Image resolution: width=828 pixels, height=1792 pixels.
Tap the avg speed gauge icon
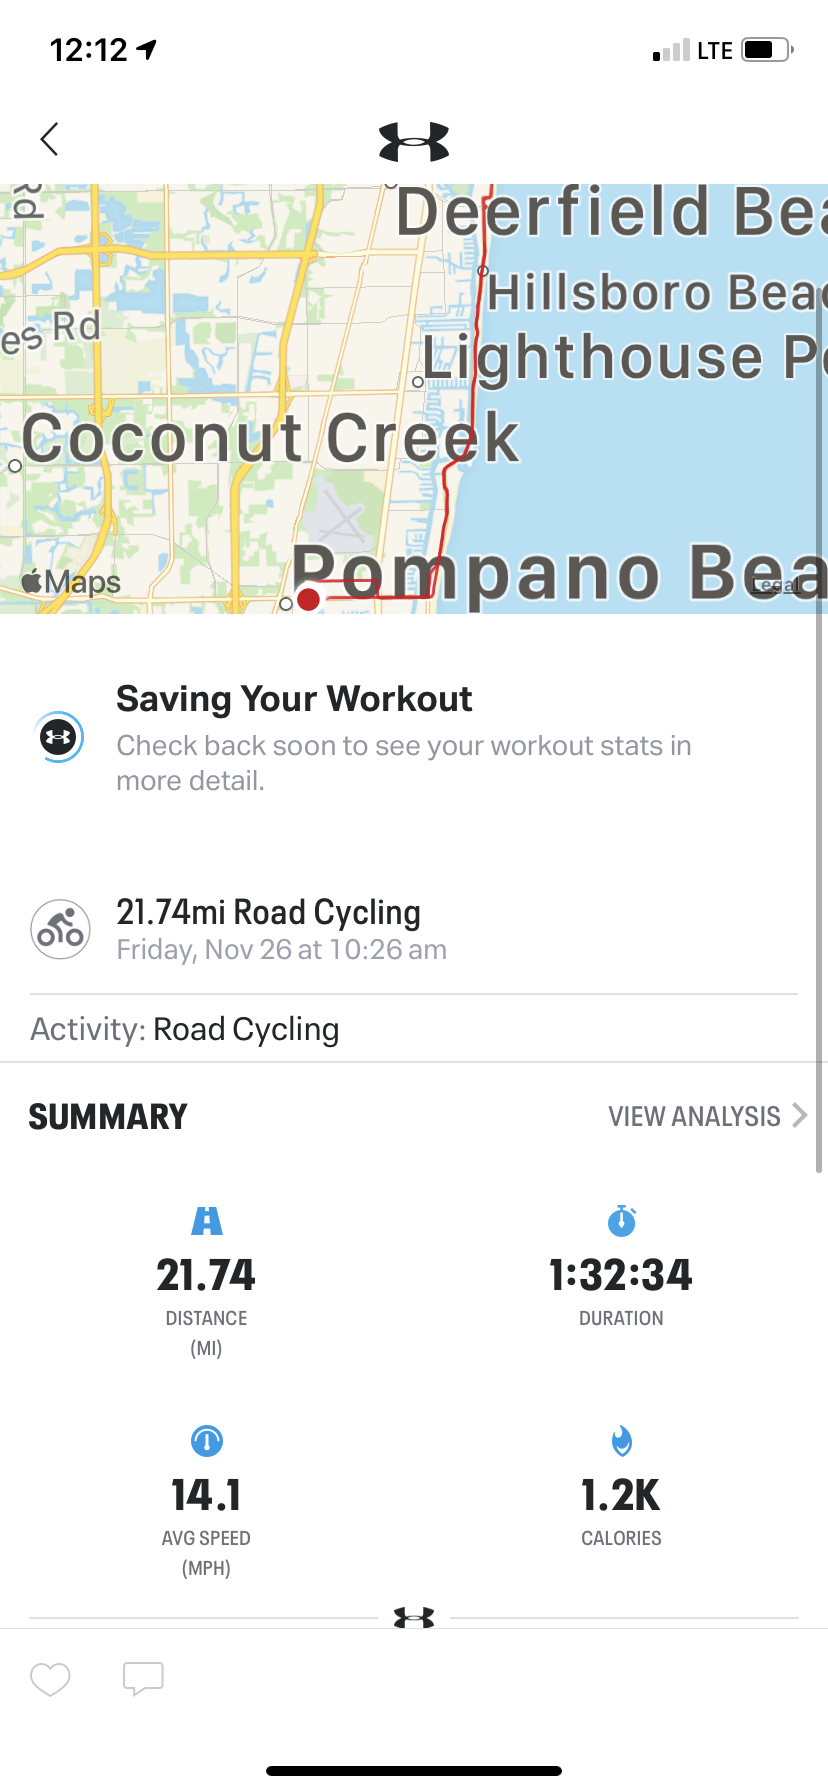[x=207, y=1441]
